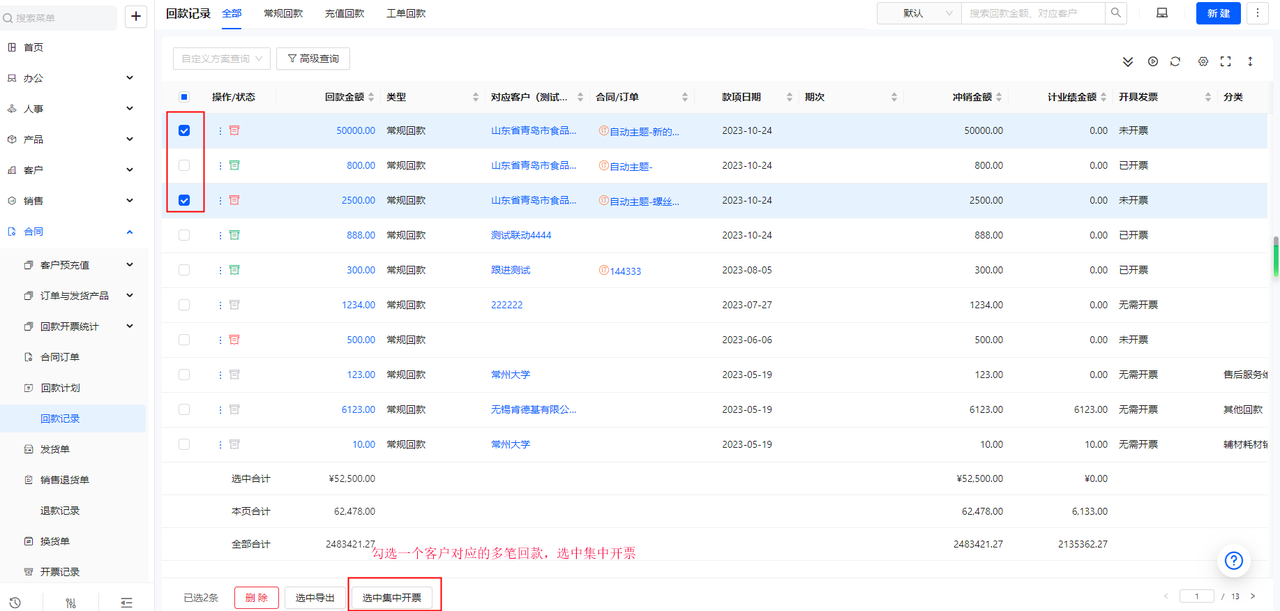Open row actions dots for the 50000.00 row
Screen dimensions: 1280x611
click(x=220, y=130)
